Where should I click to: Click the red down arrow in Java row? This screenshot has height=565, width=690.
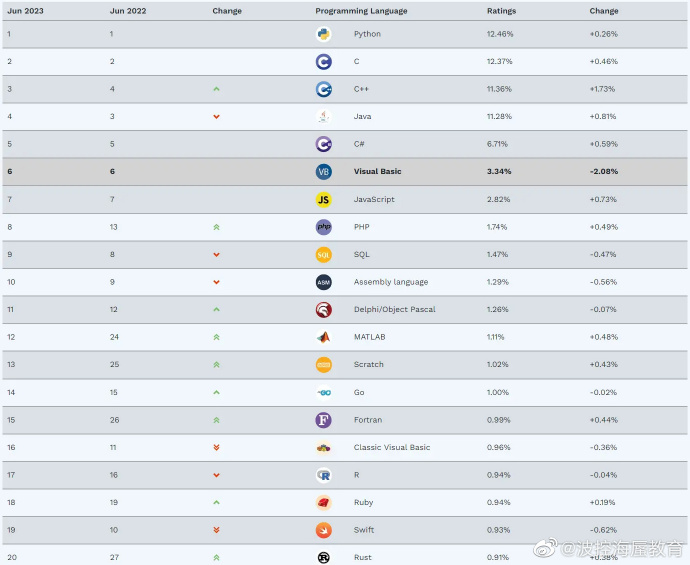point(216,117)
